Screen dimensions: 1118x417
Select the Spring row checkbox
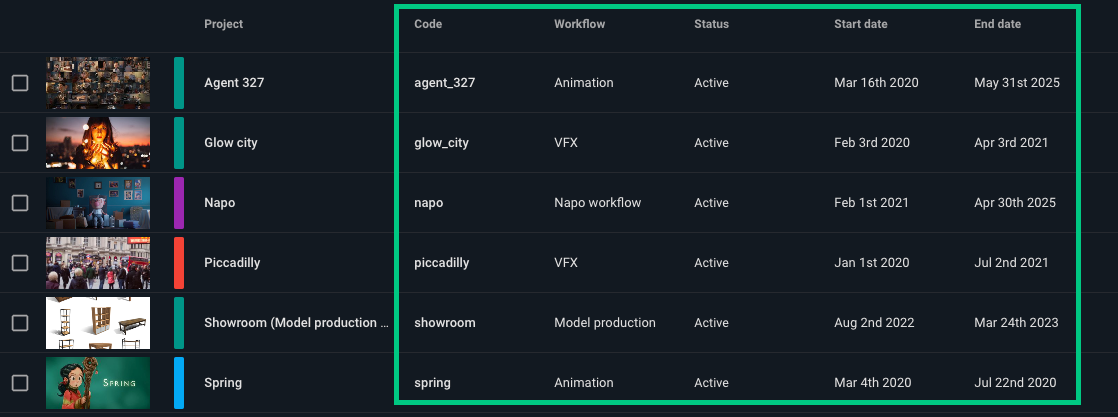coord(20,383)
